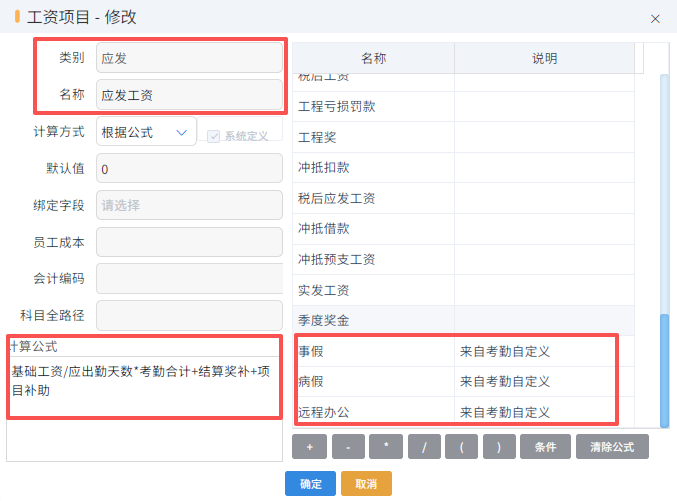Select the 冲抵扣款 row
677x501 pixels.
tap(463, 168)
